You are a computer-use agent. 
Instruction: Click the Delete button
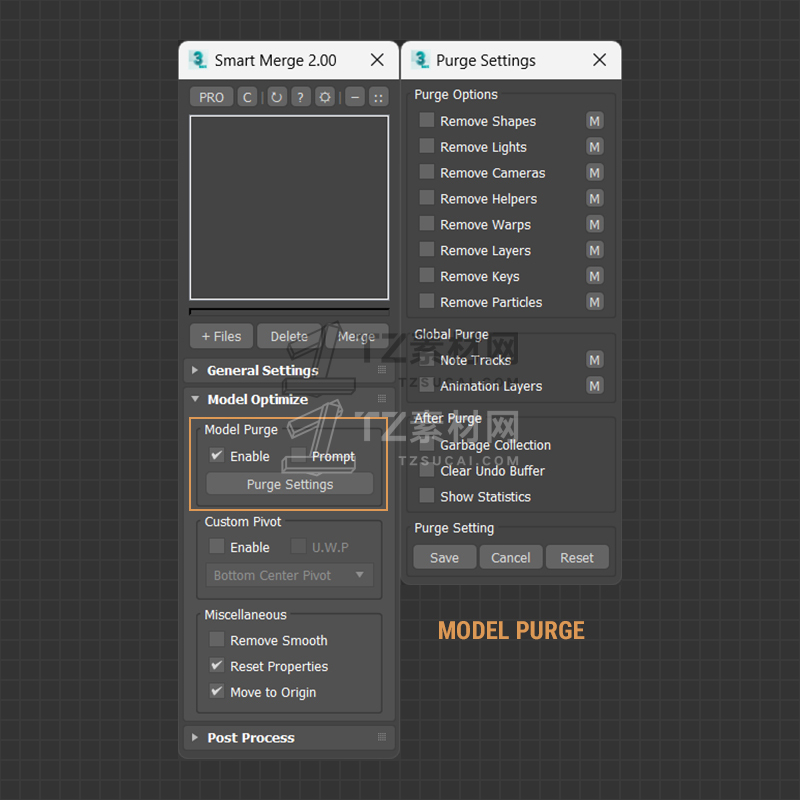click(x=289, y=336)
